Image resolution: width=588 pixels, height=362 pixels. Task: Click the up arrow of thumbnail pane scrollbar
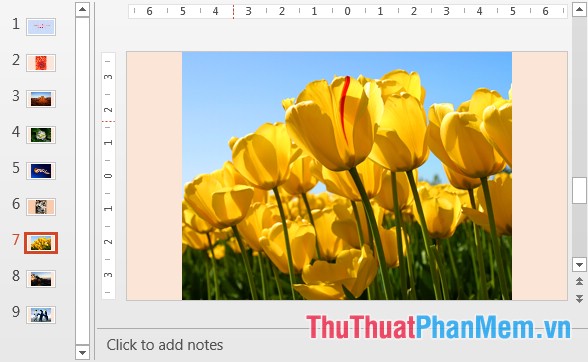point(82,9)
